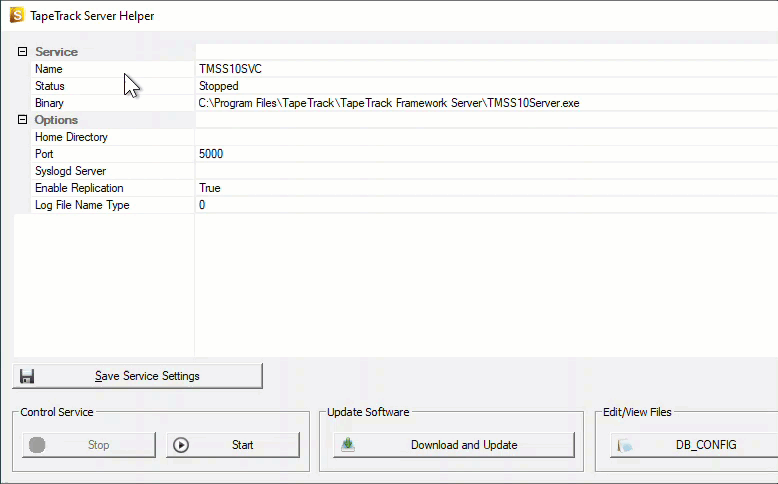Select the Enable Replication label
This screenshot has width=778, height=484.
coord(79,188)
